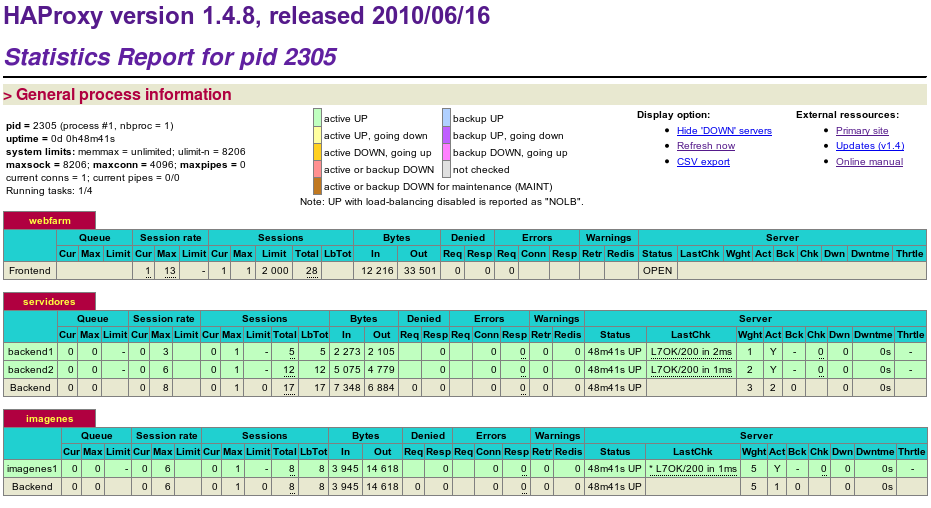Screen dimensions: 931x508
Task: Click servidores Backend bytes out 6 884
Action: tap(381, 388)
